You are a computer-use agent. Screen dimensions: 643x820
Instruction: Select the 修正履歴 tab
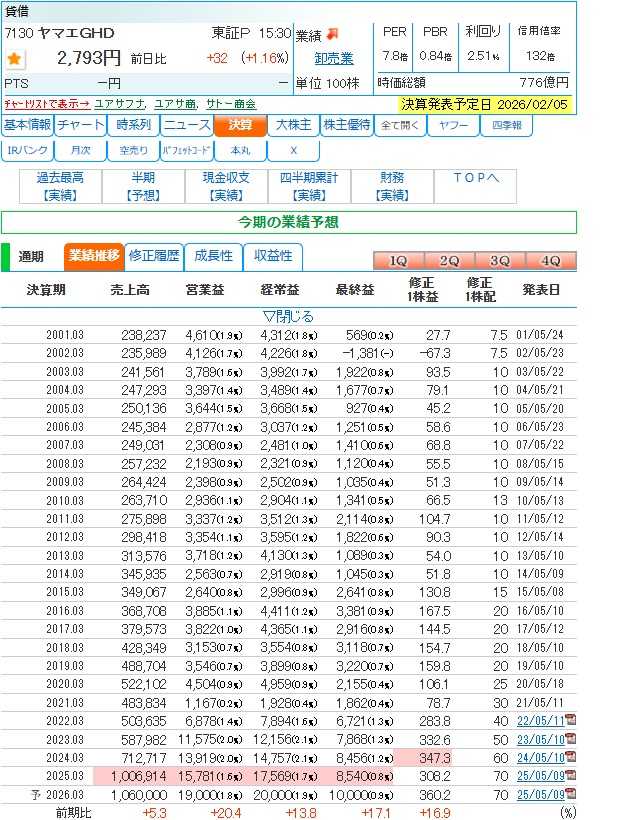[154, 256]
